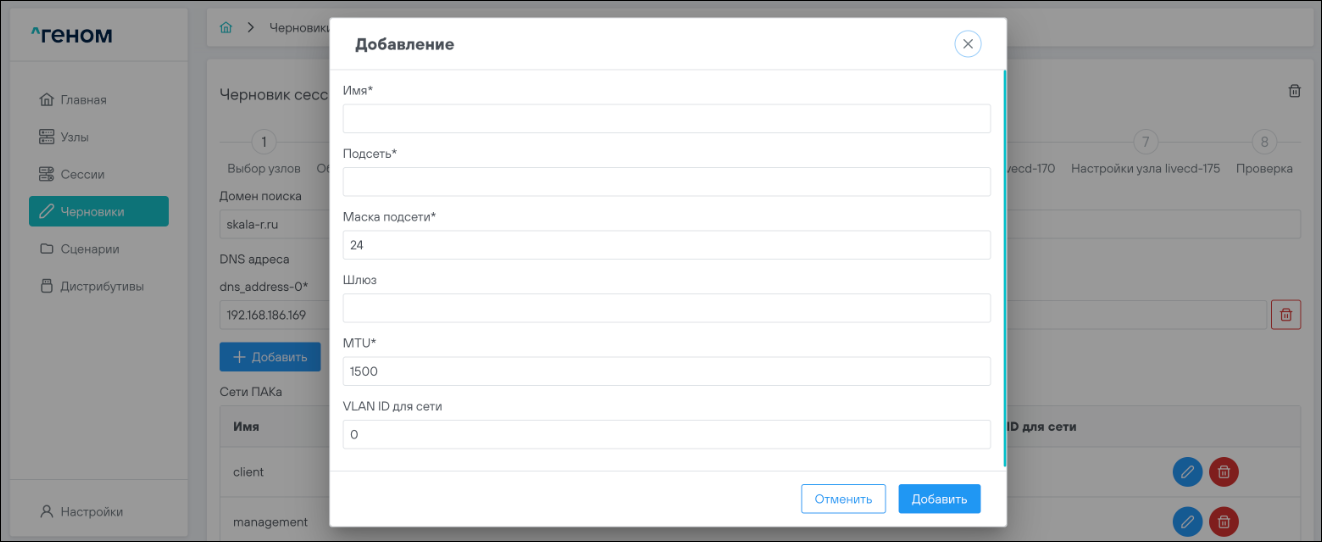
Task: Delete the client network row
Action: (1224, 472)
